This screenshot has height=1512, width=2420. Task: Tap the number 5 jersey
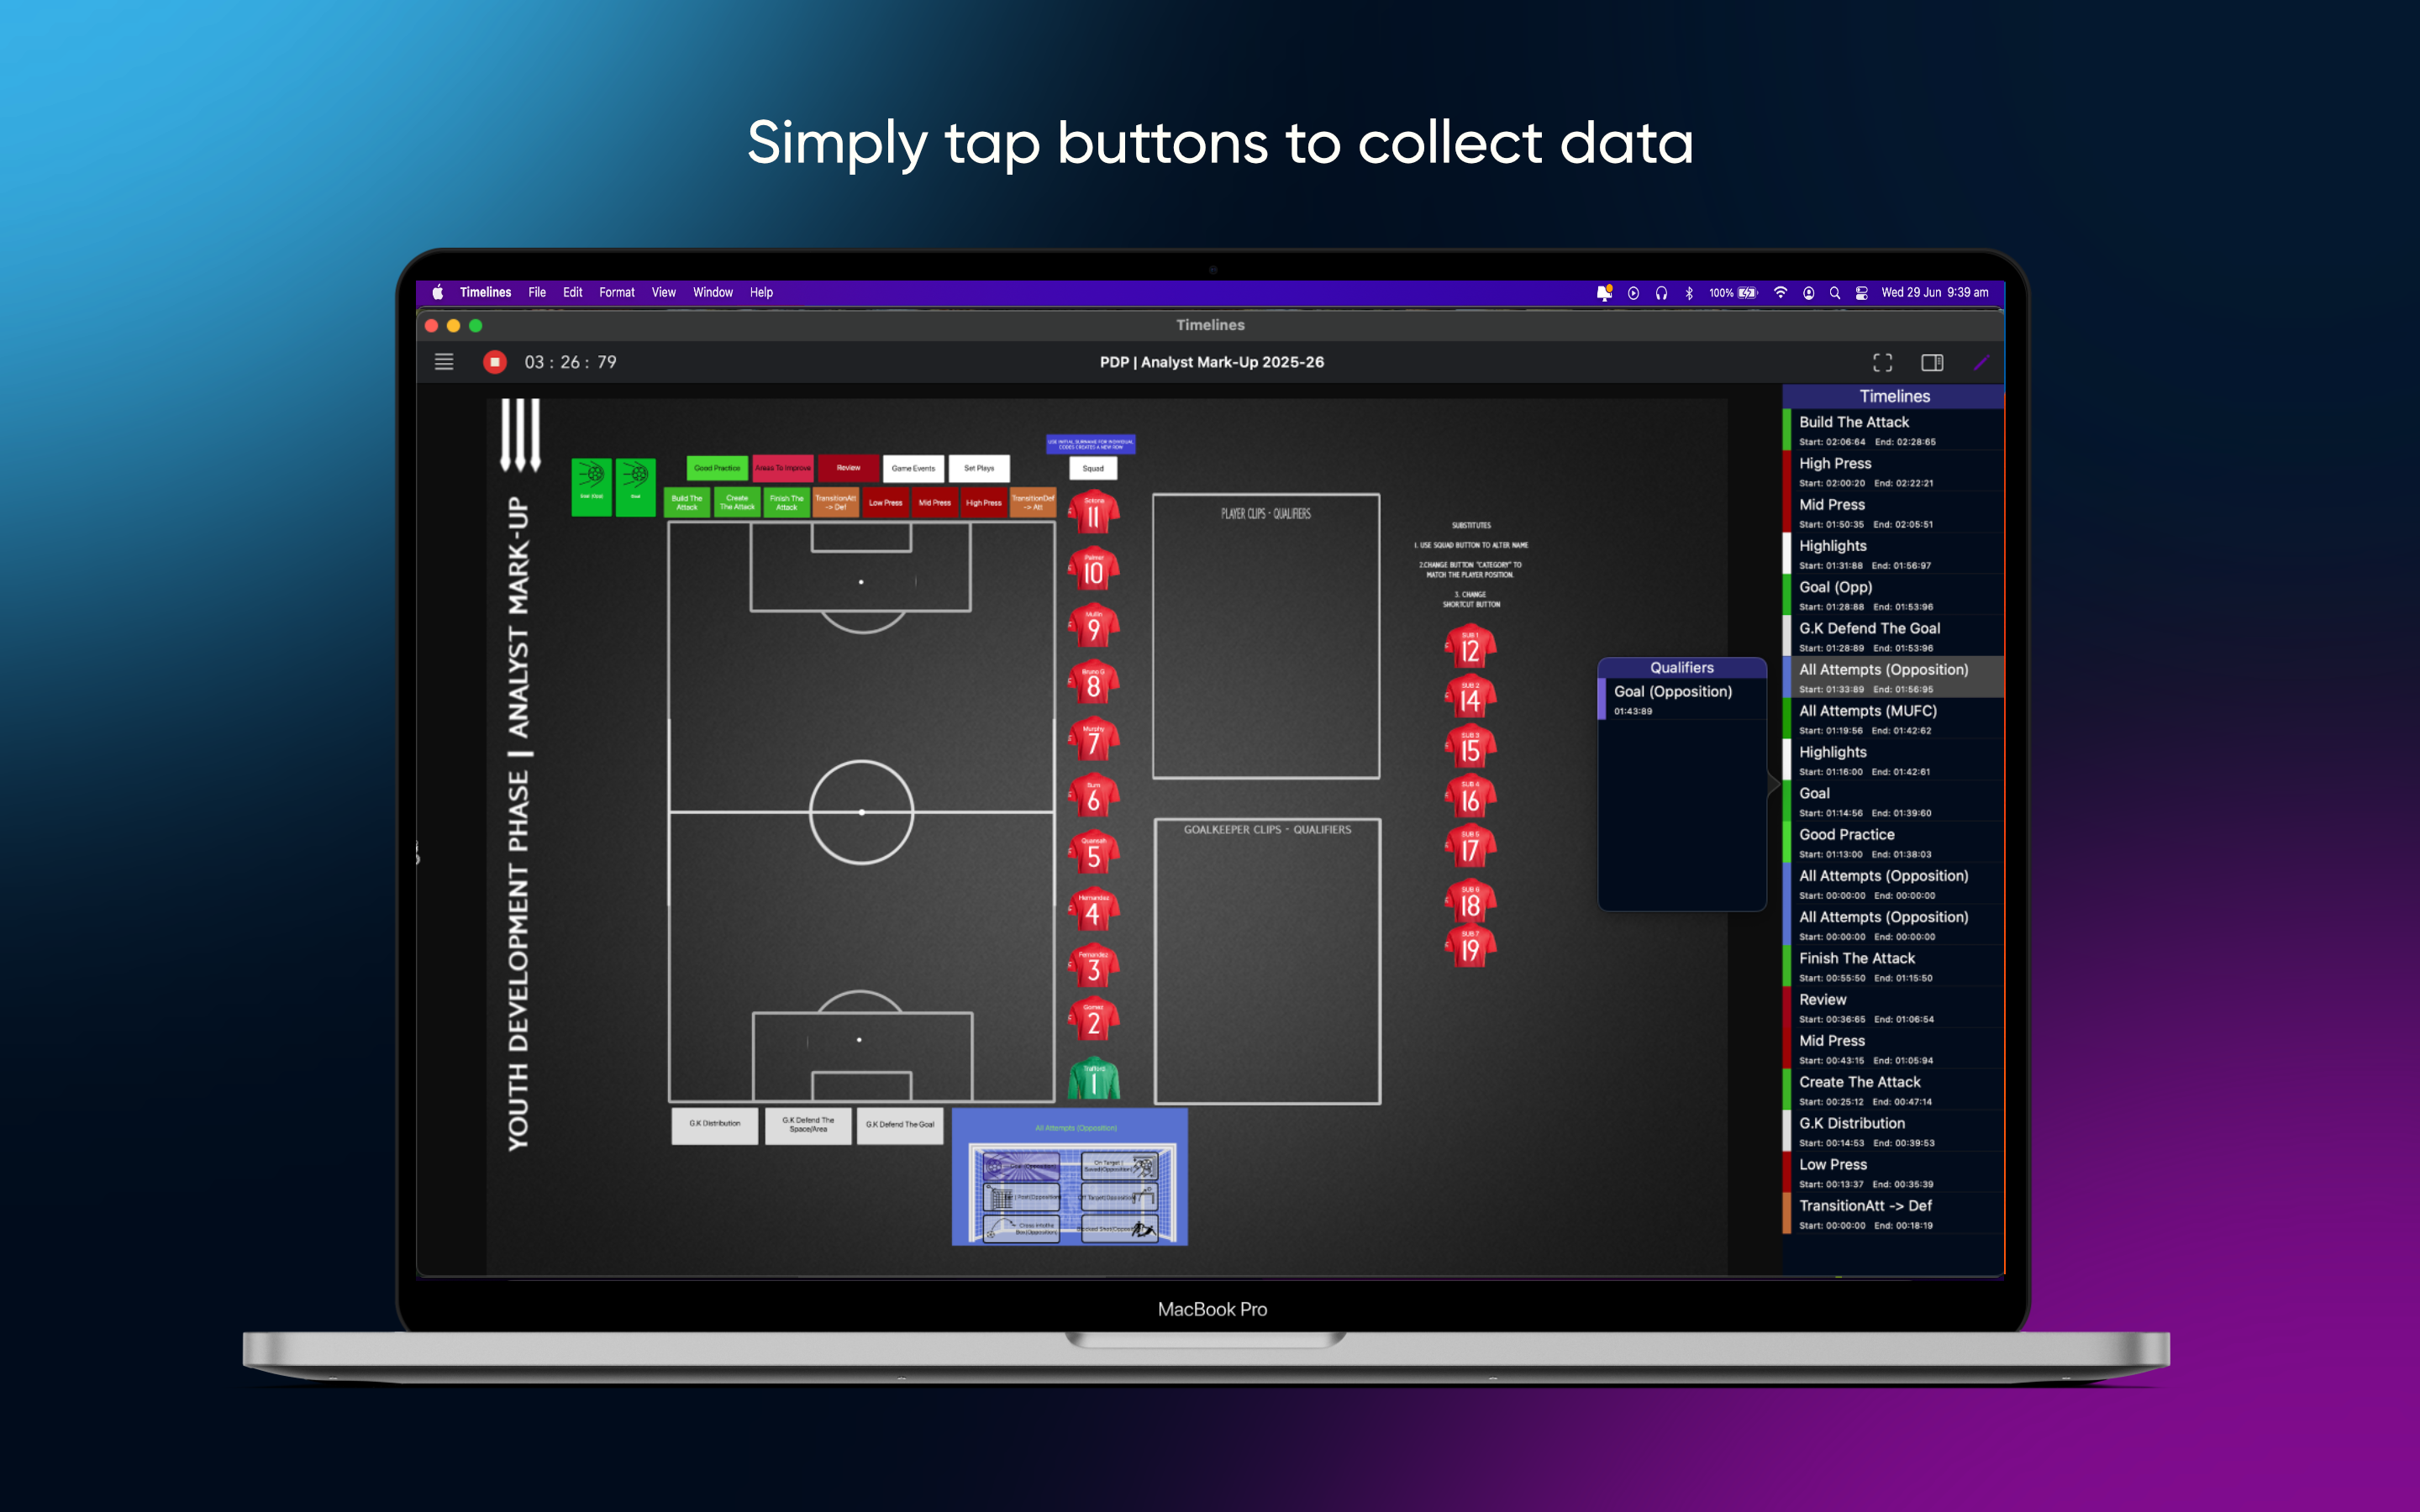(x=1093, y=853)
